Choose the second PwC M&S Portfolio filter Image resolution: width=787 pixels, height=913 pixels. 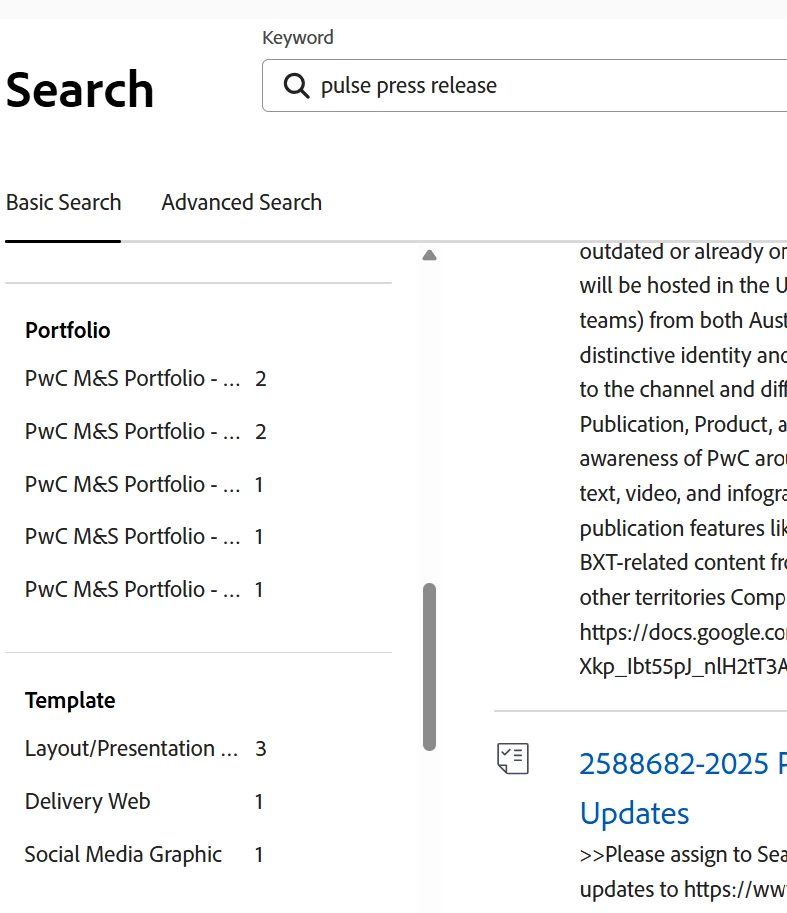(x=132, y=432)
